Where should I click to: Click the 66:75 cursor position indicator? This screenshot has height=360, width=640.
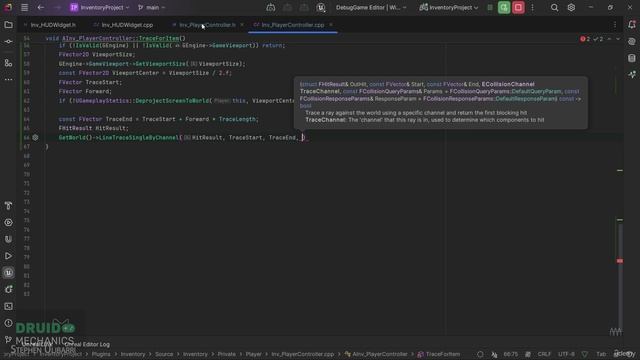(x=511, y=354)
